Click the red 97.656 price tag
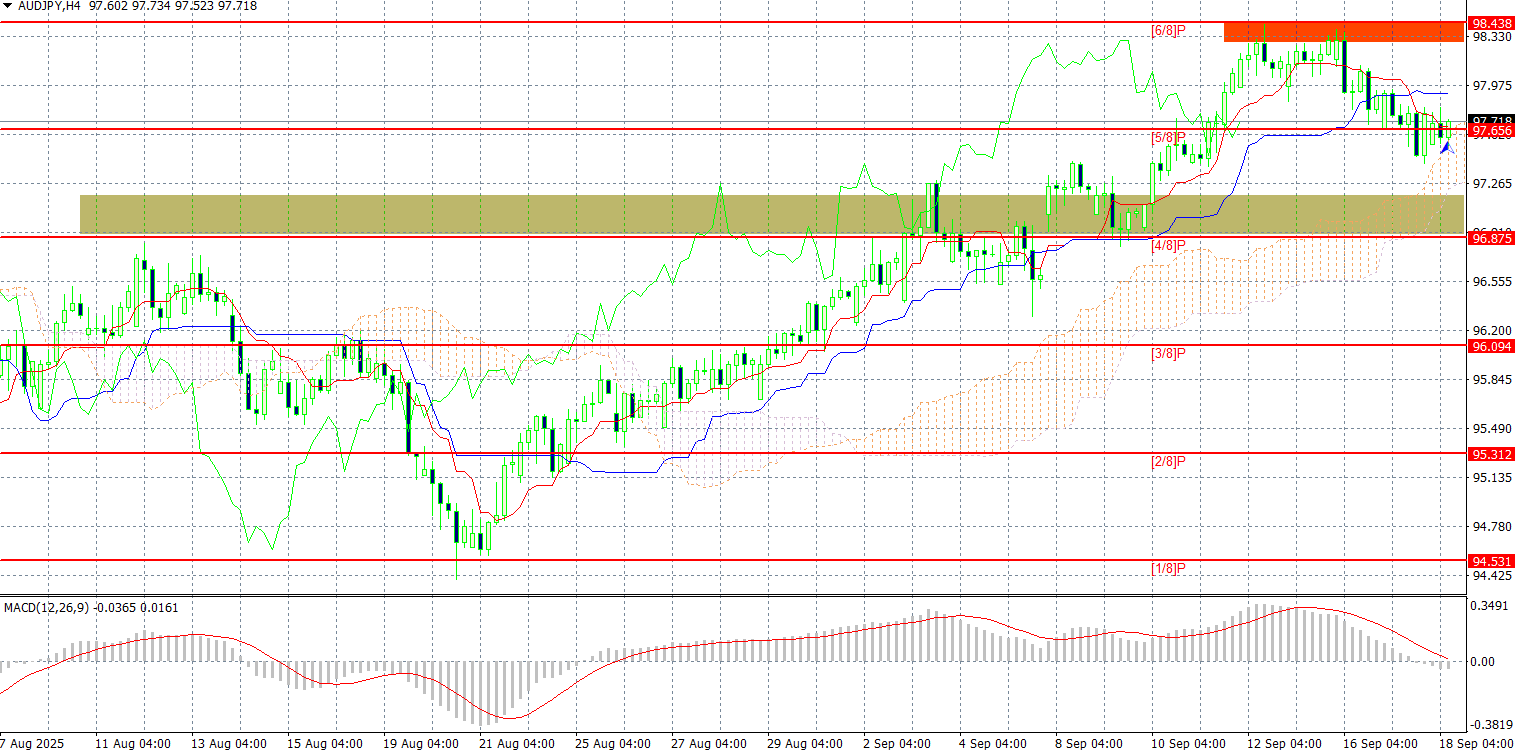 (x=1491, y=131)
